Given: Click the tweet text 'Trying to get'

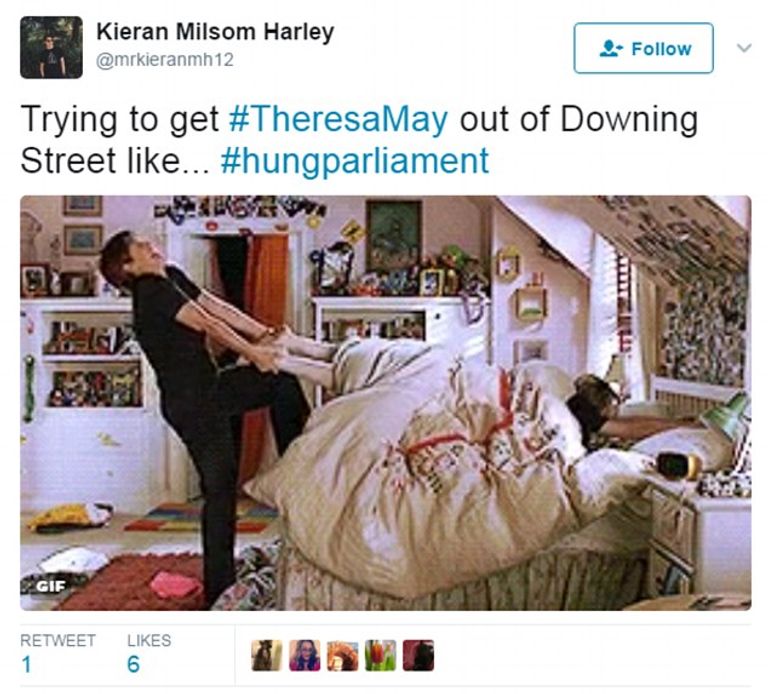Looking at the screenshot, I should point(120,120).
